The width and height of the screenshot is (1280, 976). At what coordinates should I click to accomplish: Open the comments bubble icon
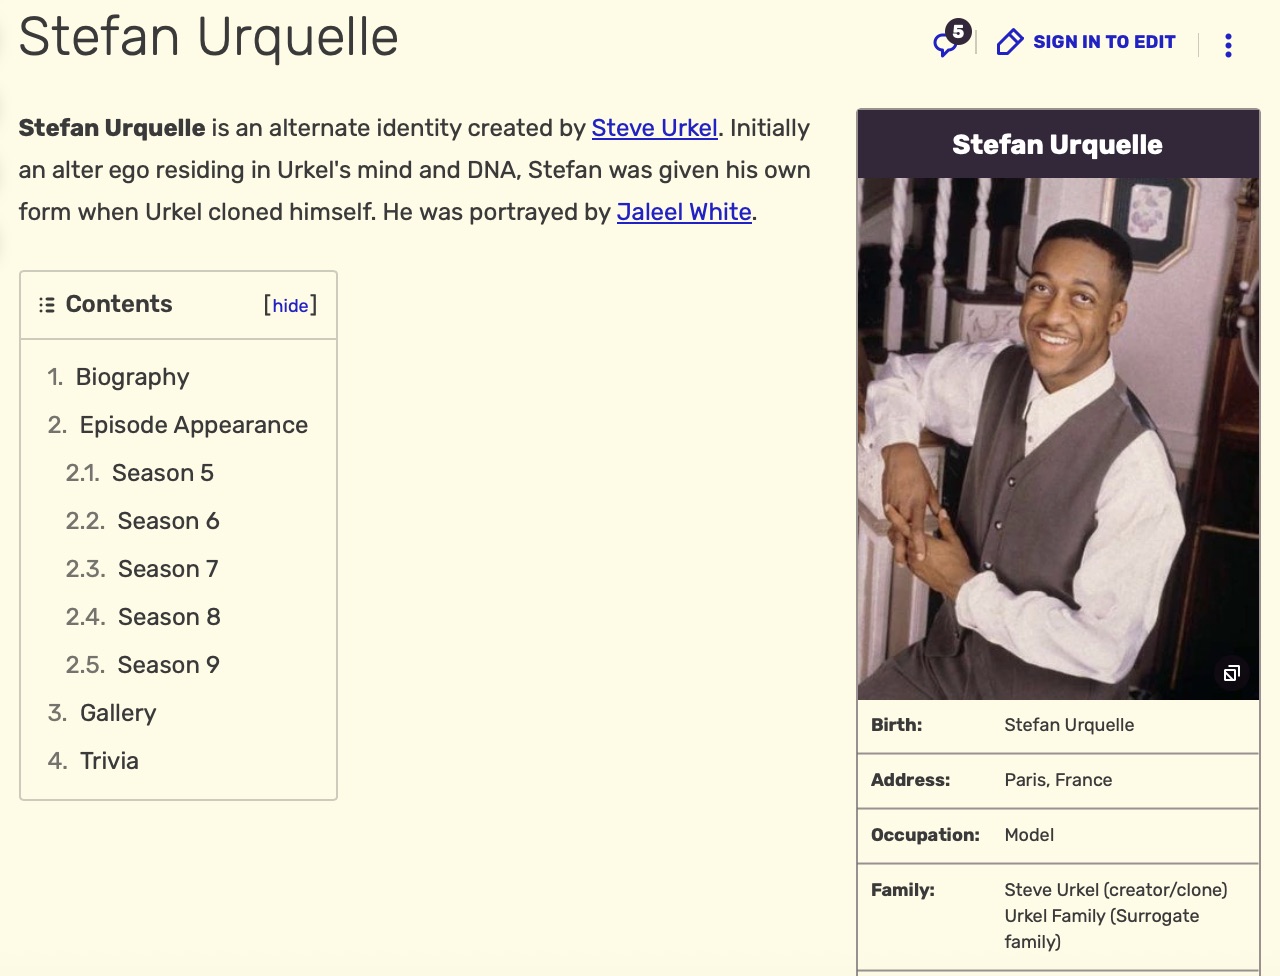[x=946, y=42]
